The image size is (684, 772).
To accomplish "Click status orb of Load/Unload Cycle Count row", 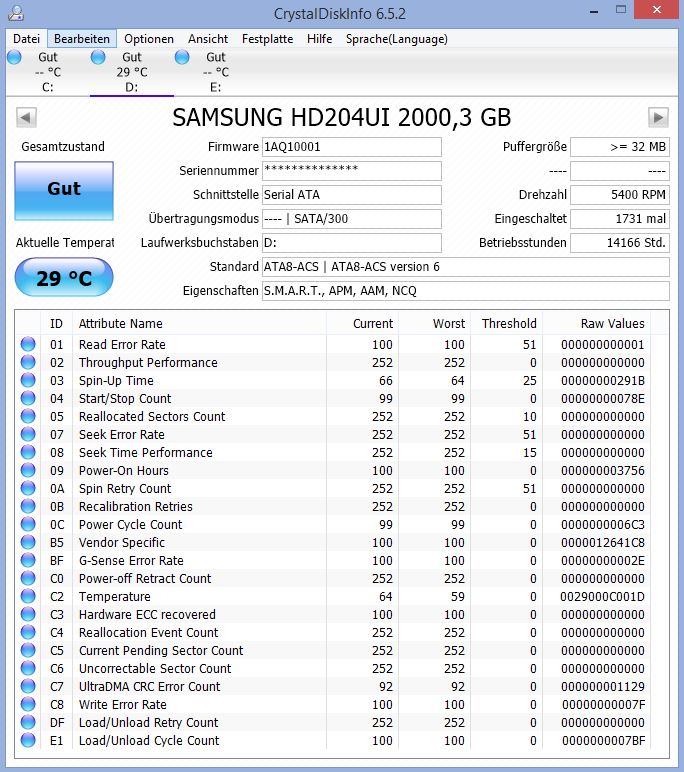I will pos(28,740).
